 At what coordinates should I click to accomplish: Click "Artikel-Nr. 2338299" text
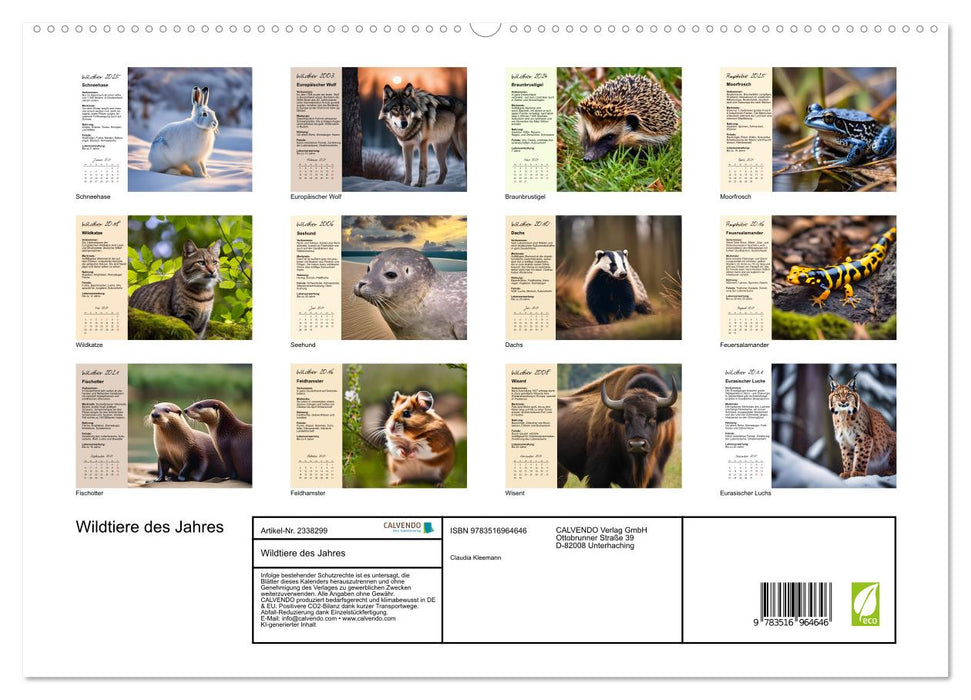coord(294,531)
